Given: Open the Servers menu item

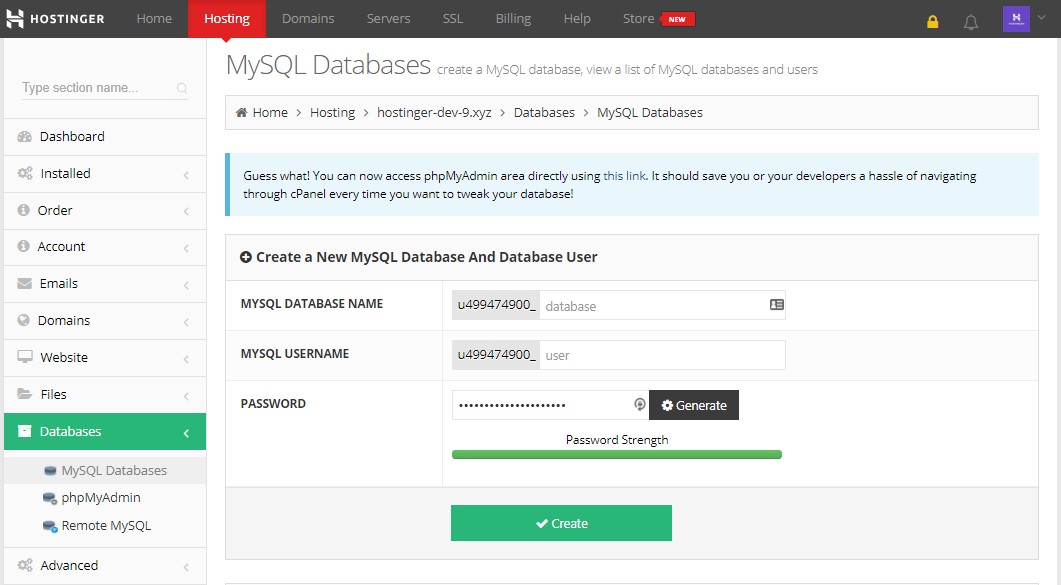Looking at the screenshot, I should coord(388,18).
